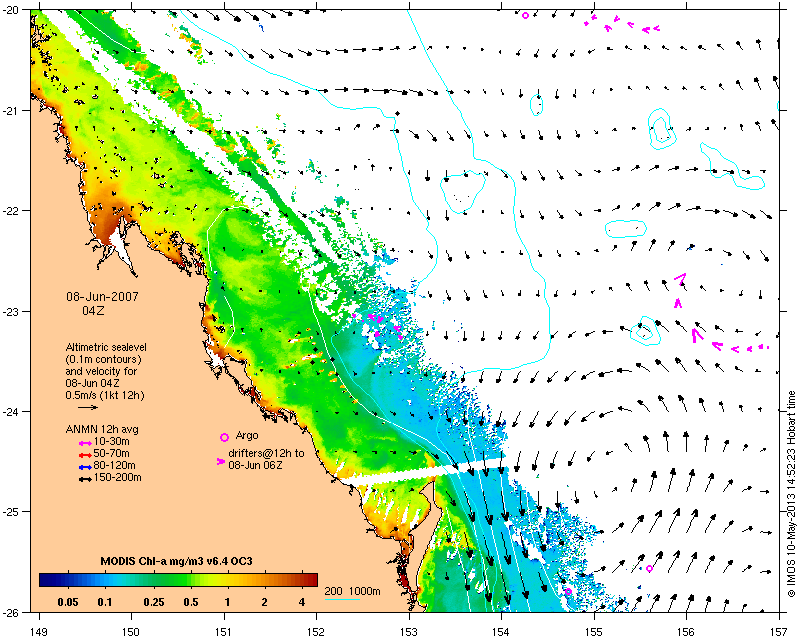Click the '04Z' time label
800x640 pixels.
point(93,310)
